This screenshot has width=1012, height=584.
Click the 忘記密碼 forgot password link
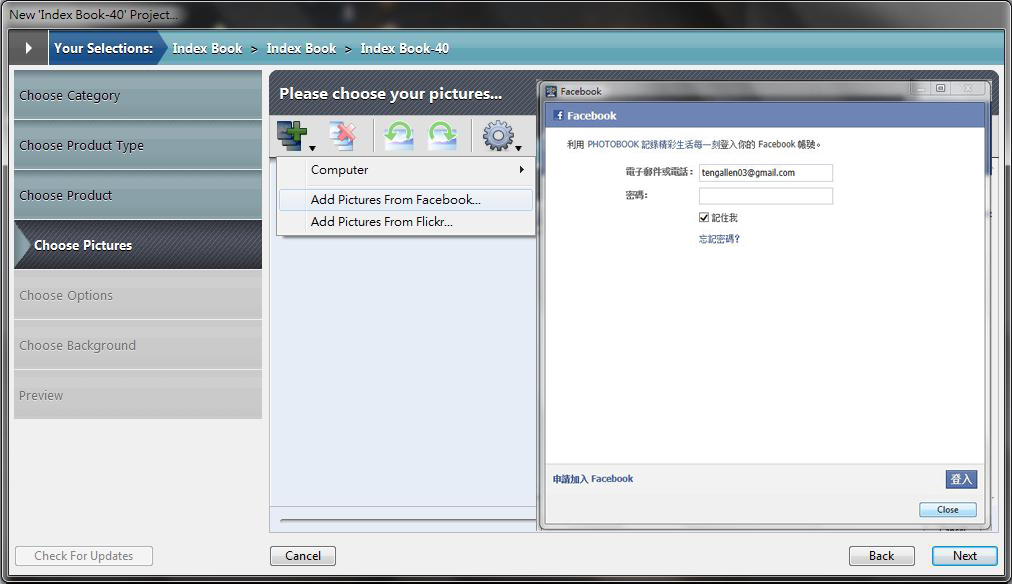[x=719, y=239]
